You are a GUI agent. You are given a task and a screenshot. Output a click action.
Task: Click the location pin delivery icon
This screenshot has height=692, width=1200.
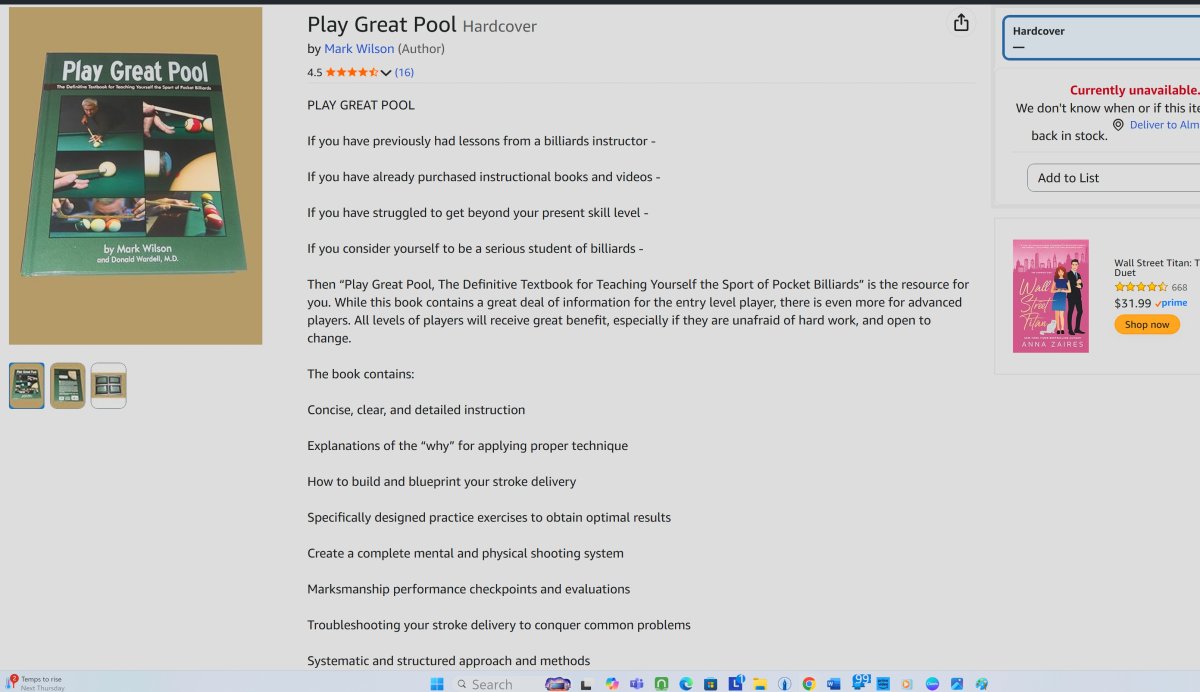[1118, 125]
